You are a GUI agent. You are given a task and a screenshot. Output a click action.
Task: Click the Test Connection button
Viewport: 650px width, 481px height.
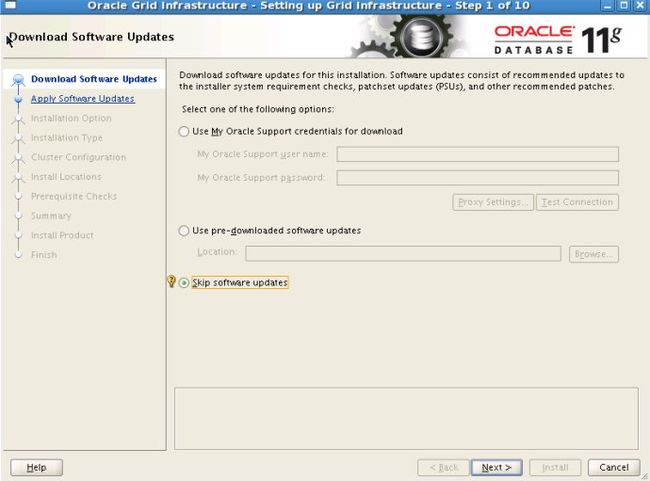click(577, 202)
